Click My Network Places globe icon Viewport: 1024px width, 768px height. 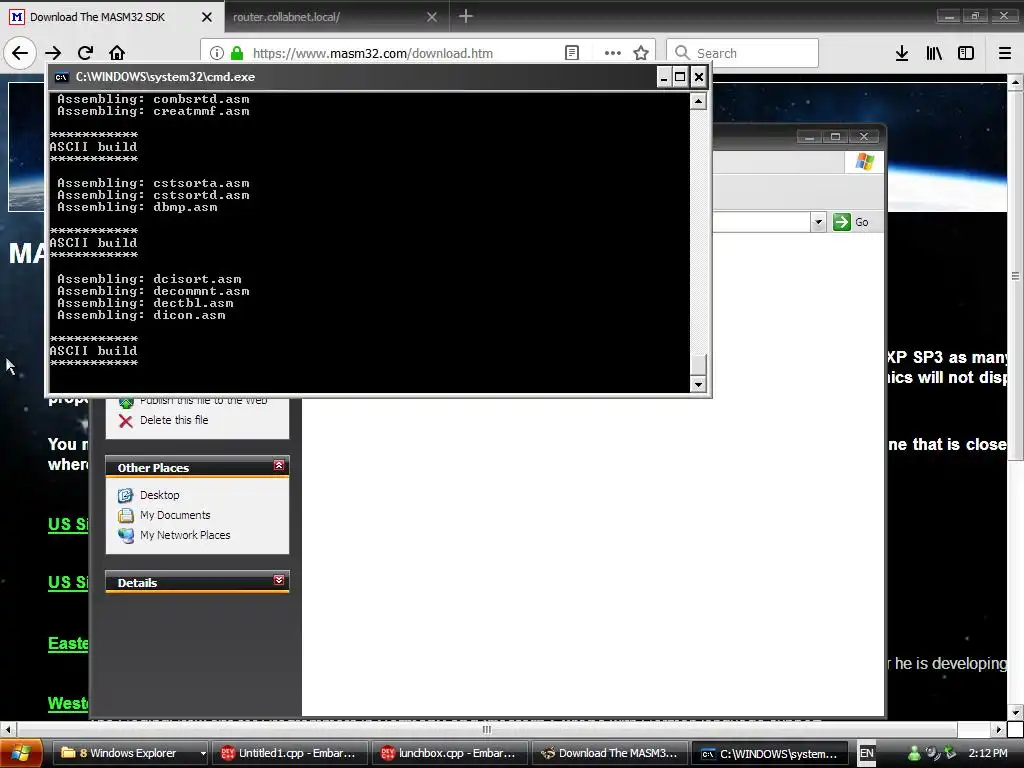click(125, 536)
